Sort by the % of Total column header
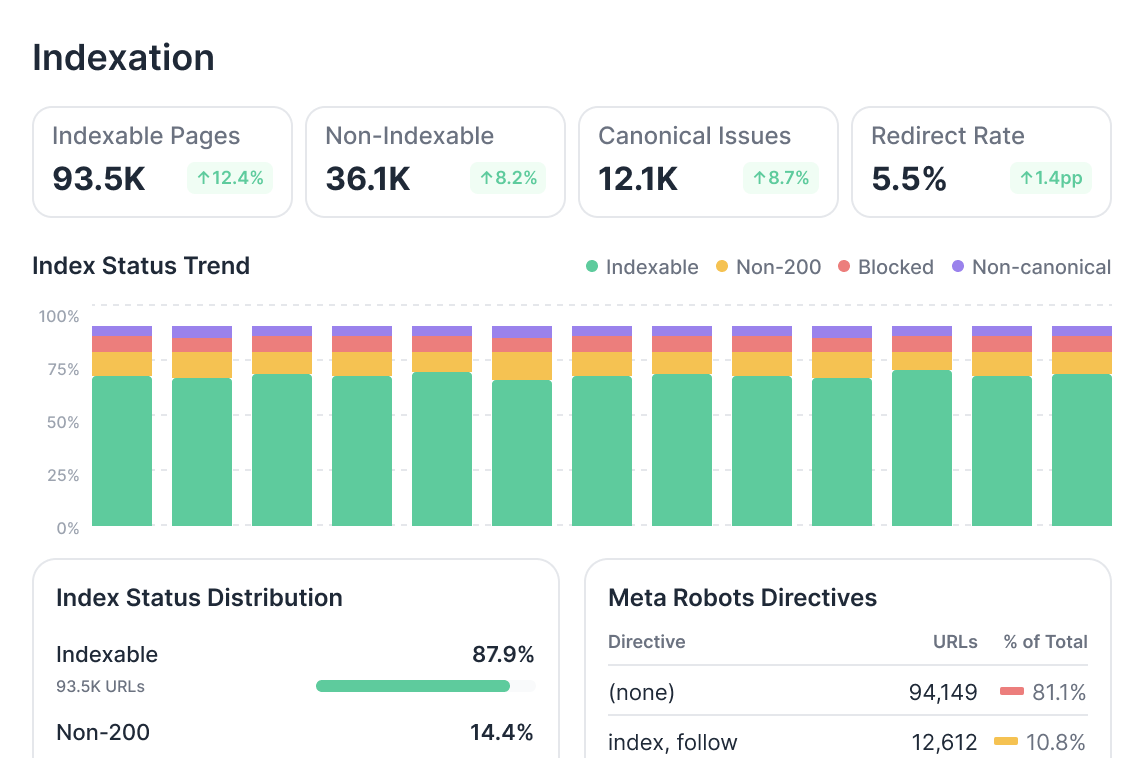Viewport: 1144px width, 776px height. click(1045, 642)
